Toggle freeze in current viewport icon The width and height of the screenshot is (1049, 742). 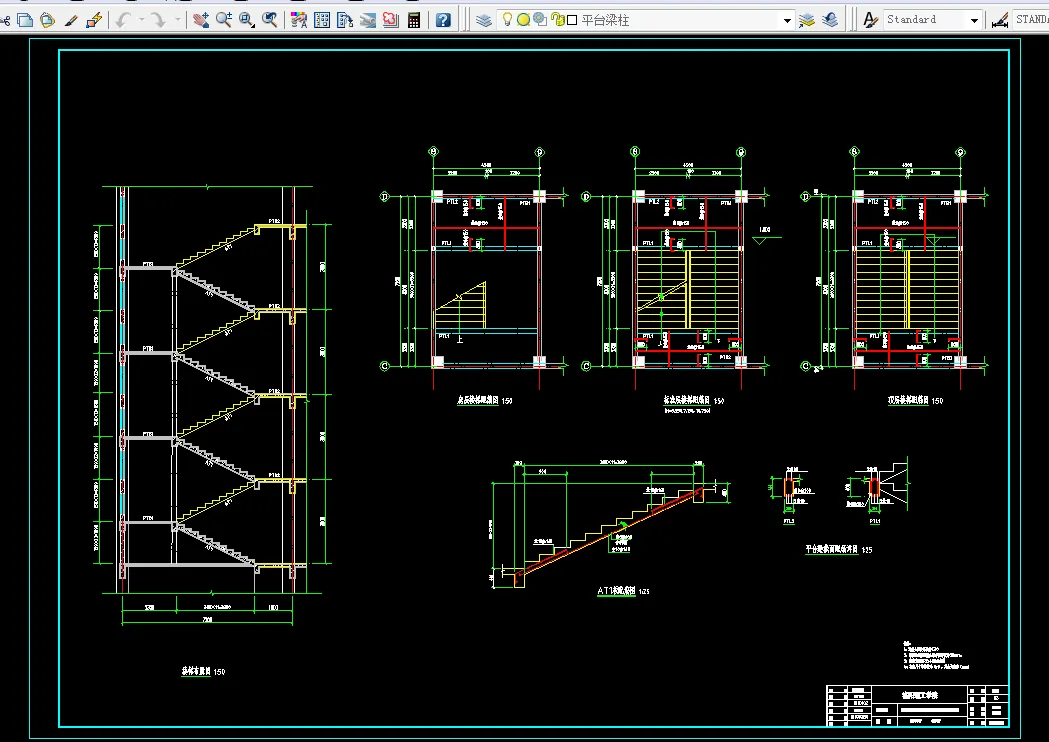[x=540, y=19]
